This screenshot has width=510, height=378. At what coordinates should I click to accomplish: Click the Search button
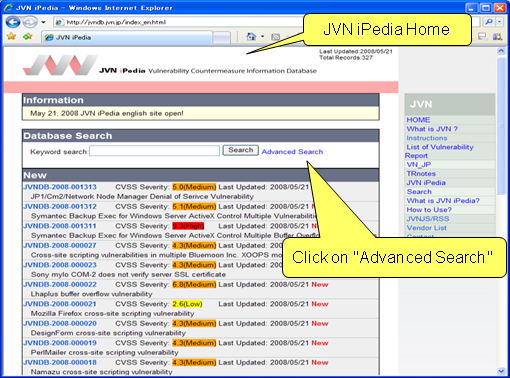point(241,150)
